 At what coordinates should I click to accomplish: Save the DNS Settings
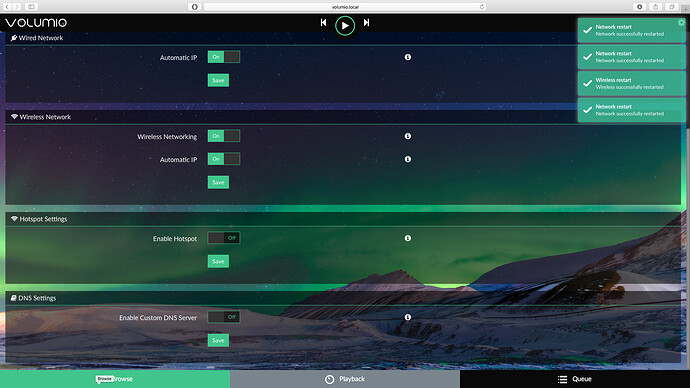(x=218, y=340)
